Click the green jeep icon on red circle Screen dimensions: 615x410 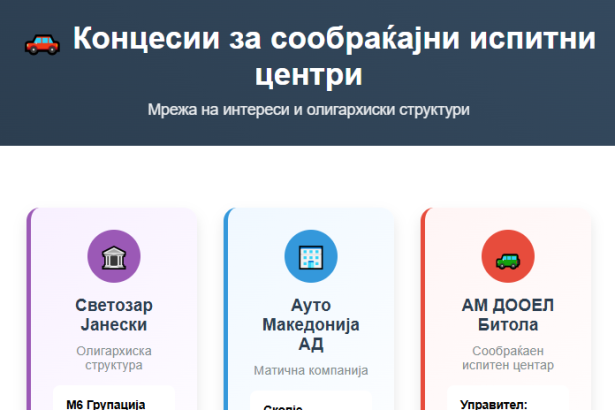point(508,256)
